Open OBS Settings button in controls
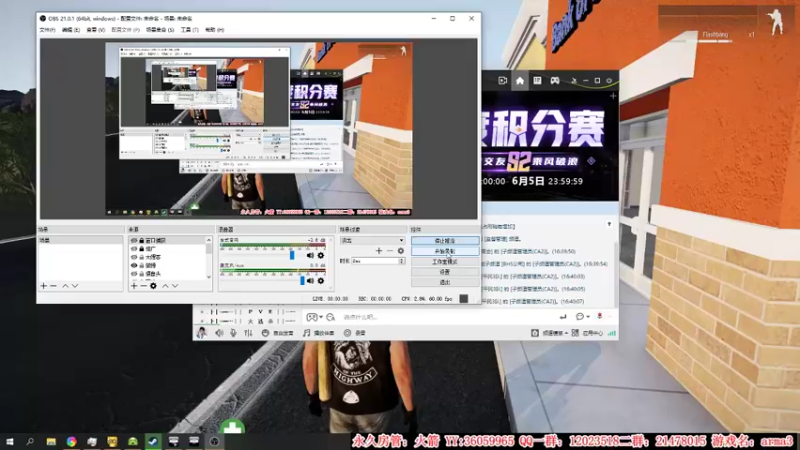 (x=445, y=272)
